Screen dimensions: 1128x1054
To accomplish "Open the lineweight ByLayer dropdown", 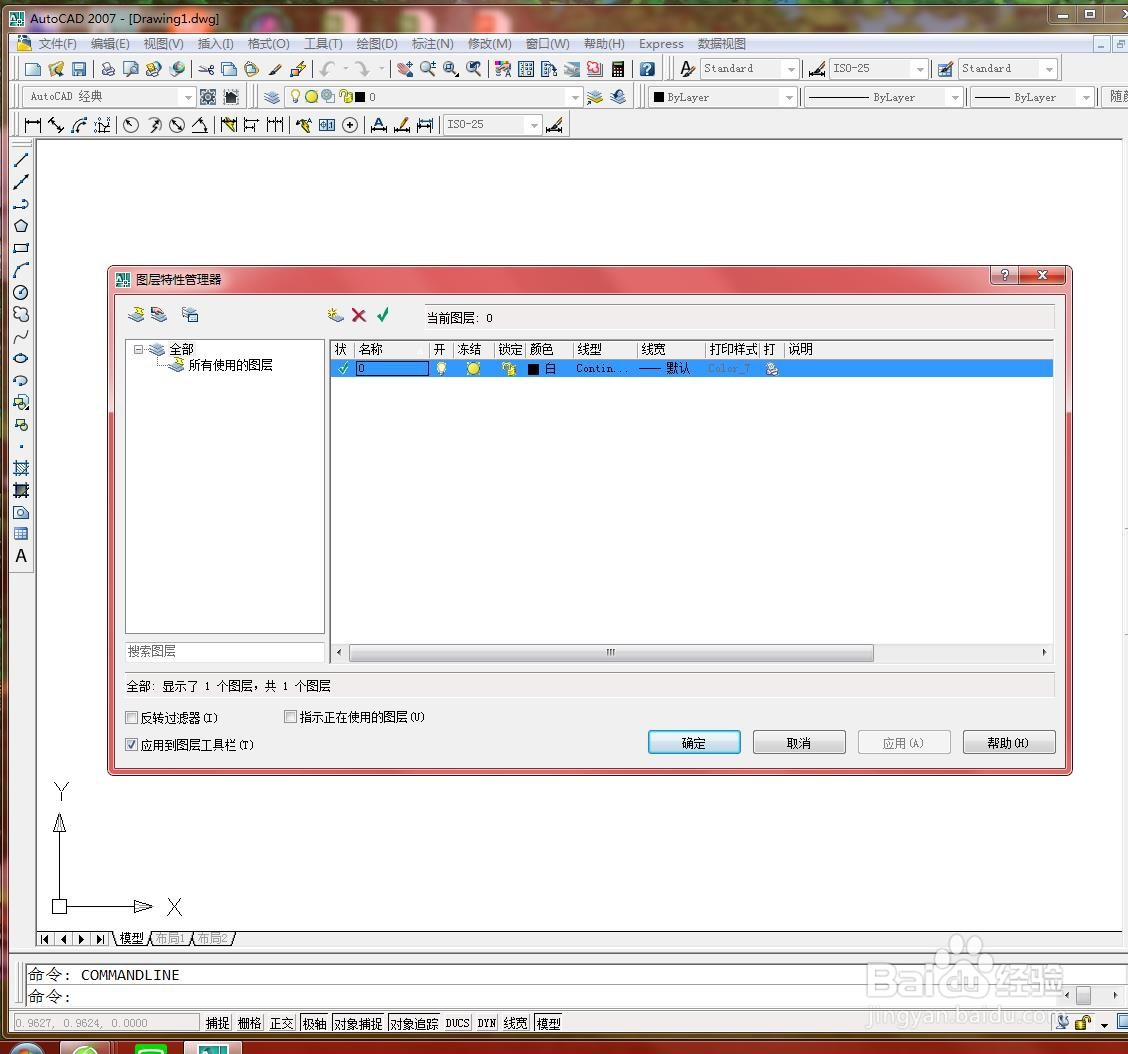I will (1086, 96).
